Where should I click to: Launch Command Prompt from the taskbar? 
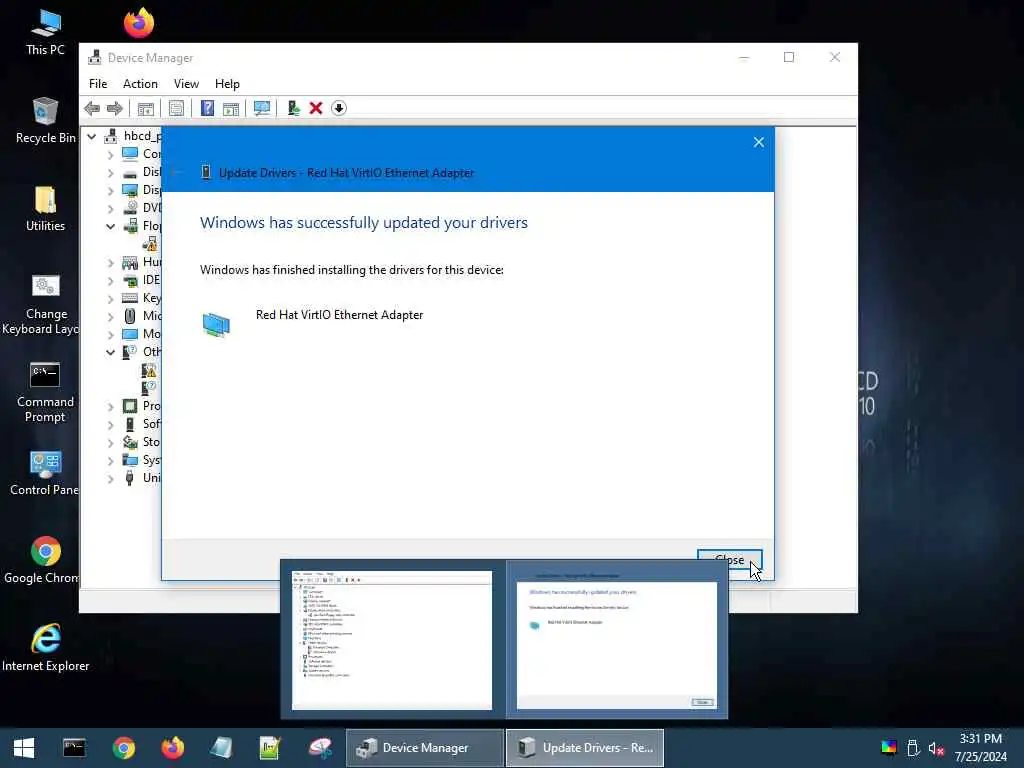pyautogui.click(x=74, y=748)
